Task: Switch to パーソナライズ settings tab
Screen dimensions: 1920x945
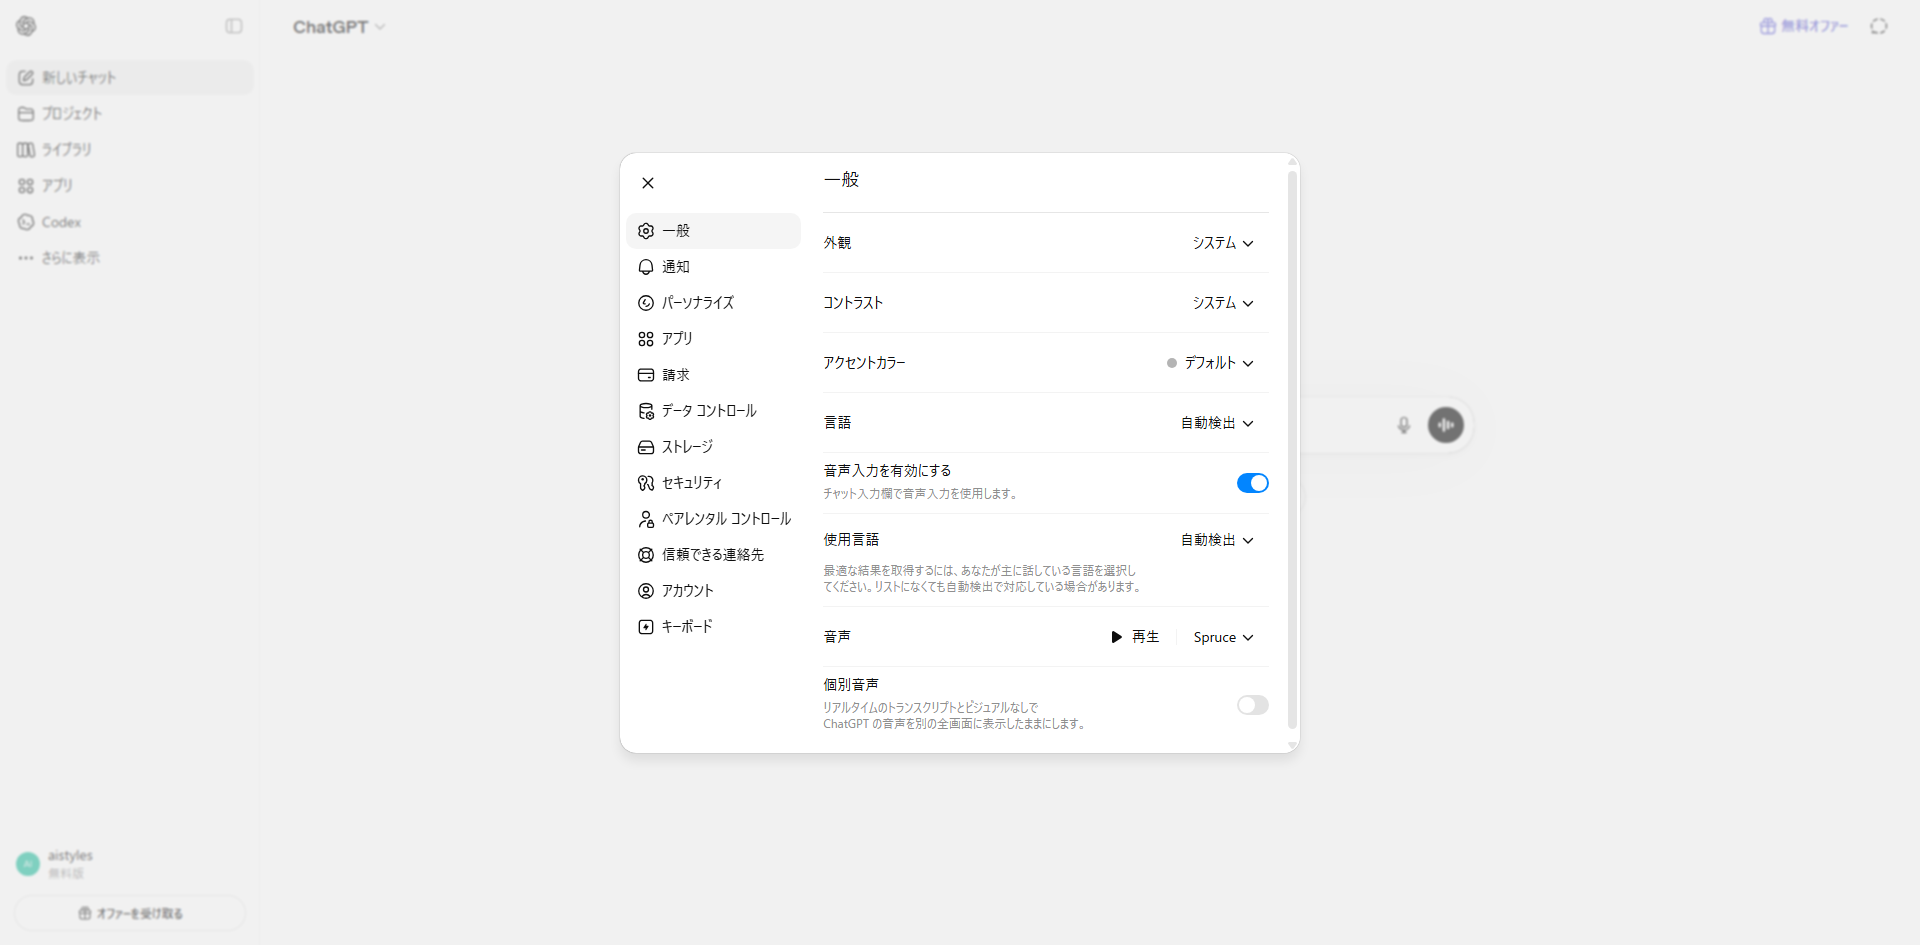Action: 714,303
